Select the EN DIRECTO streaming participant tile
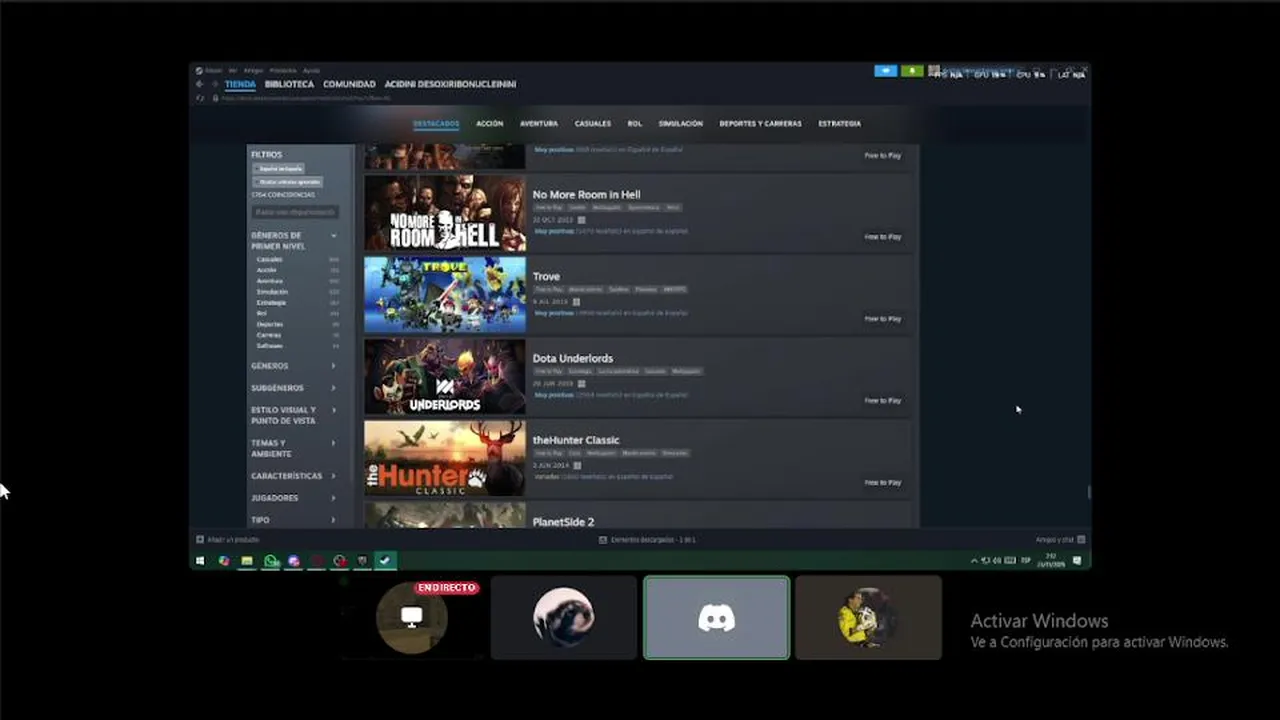The image size is (1280, 720). click(412, 617)
